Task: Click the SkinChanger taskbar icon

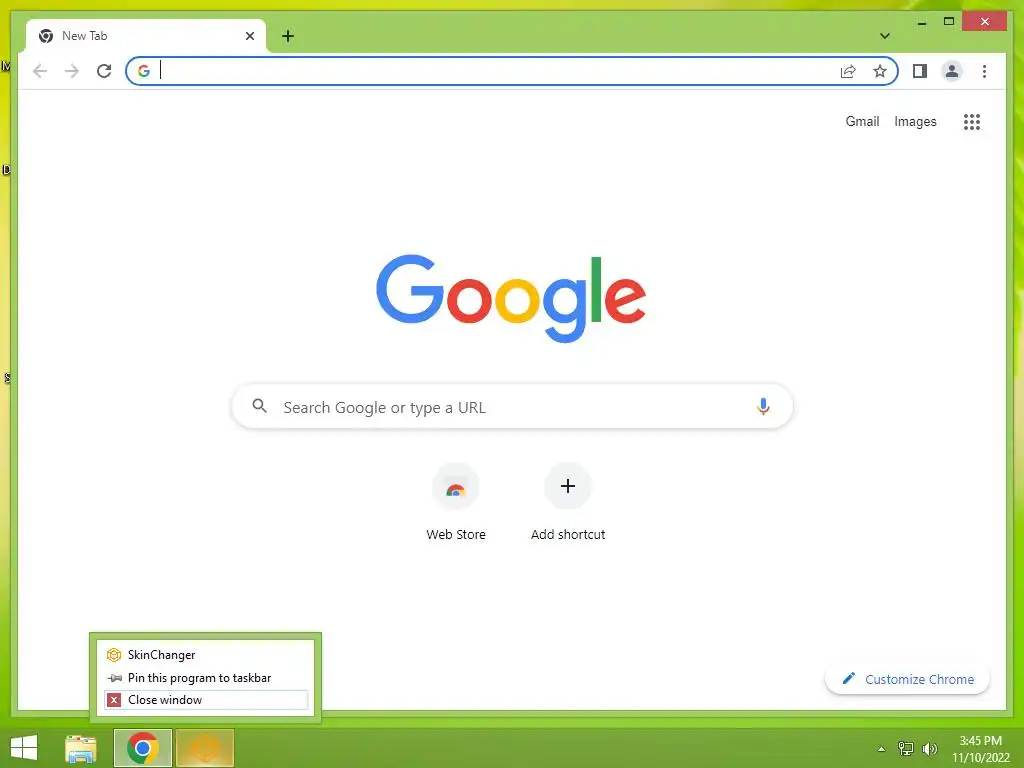Action: pyautogui.click(x=205, y=748)
